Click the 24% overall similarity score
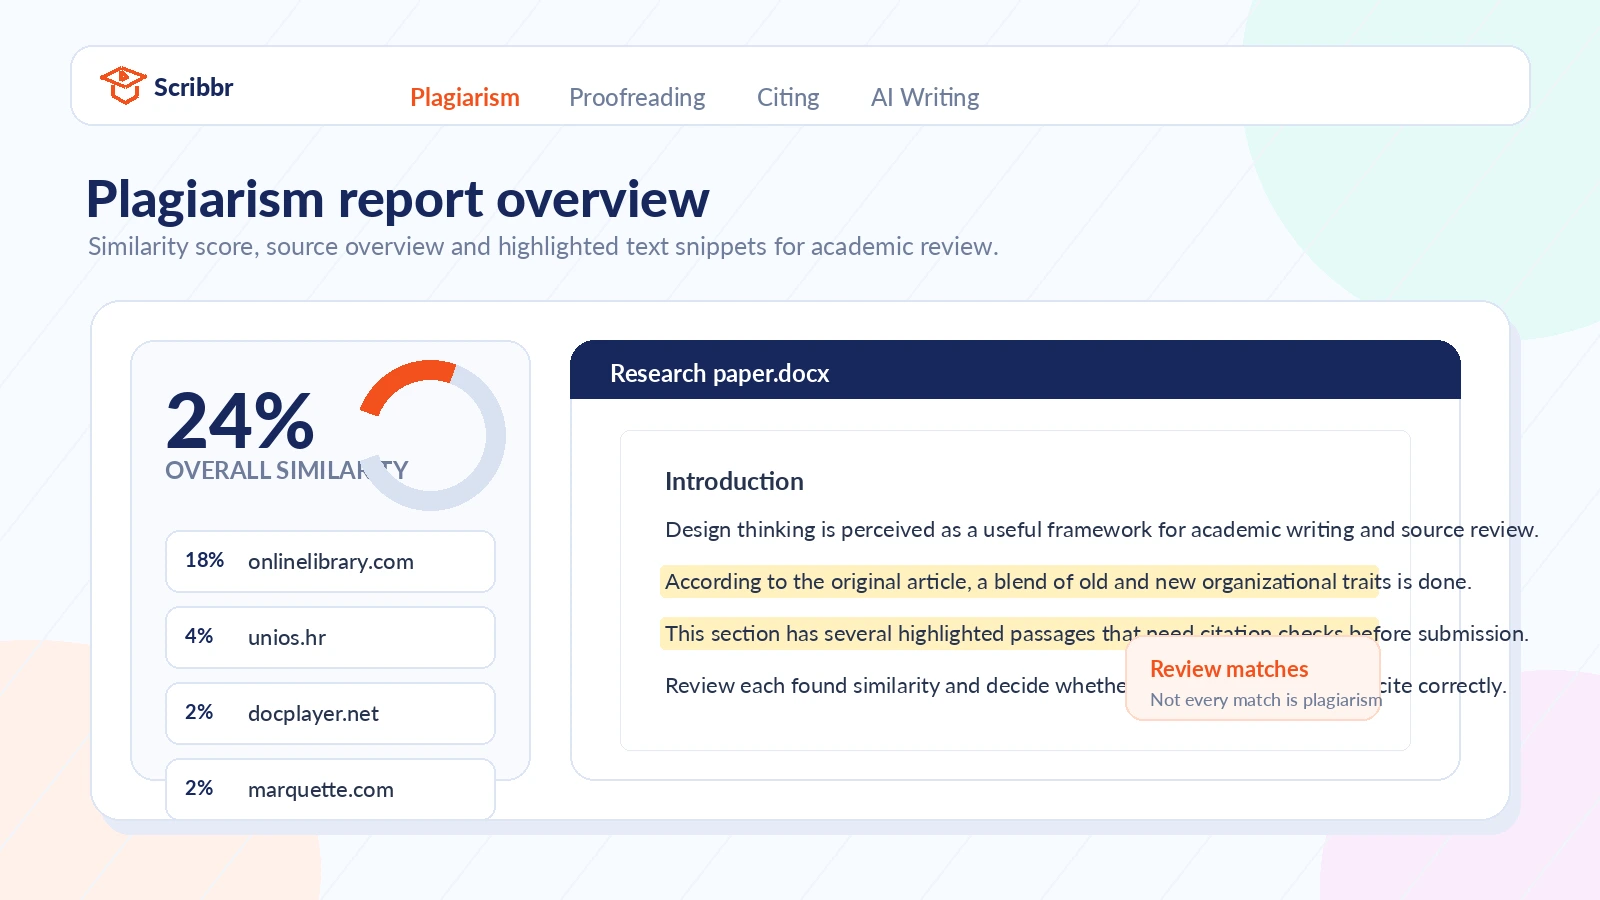The width and height of the screenshot is (1600, 900). pos(240,421)
